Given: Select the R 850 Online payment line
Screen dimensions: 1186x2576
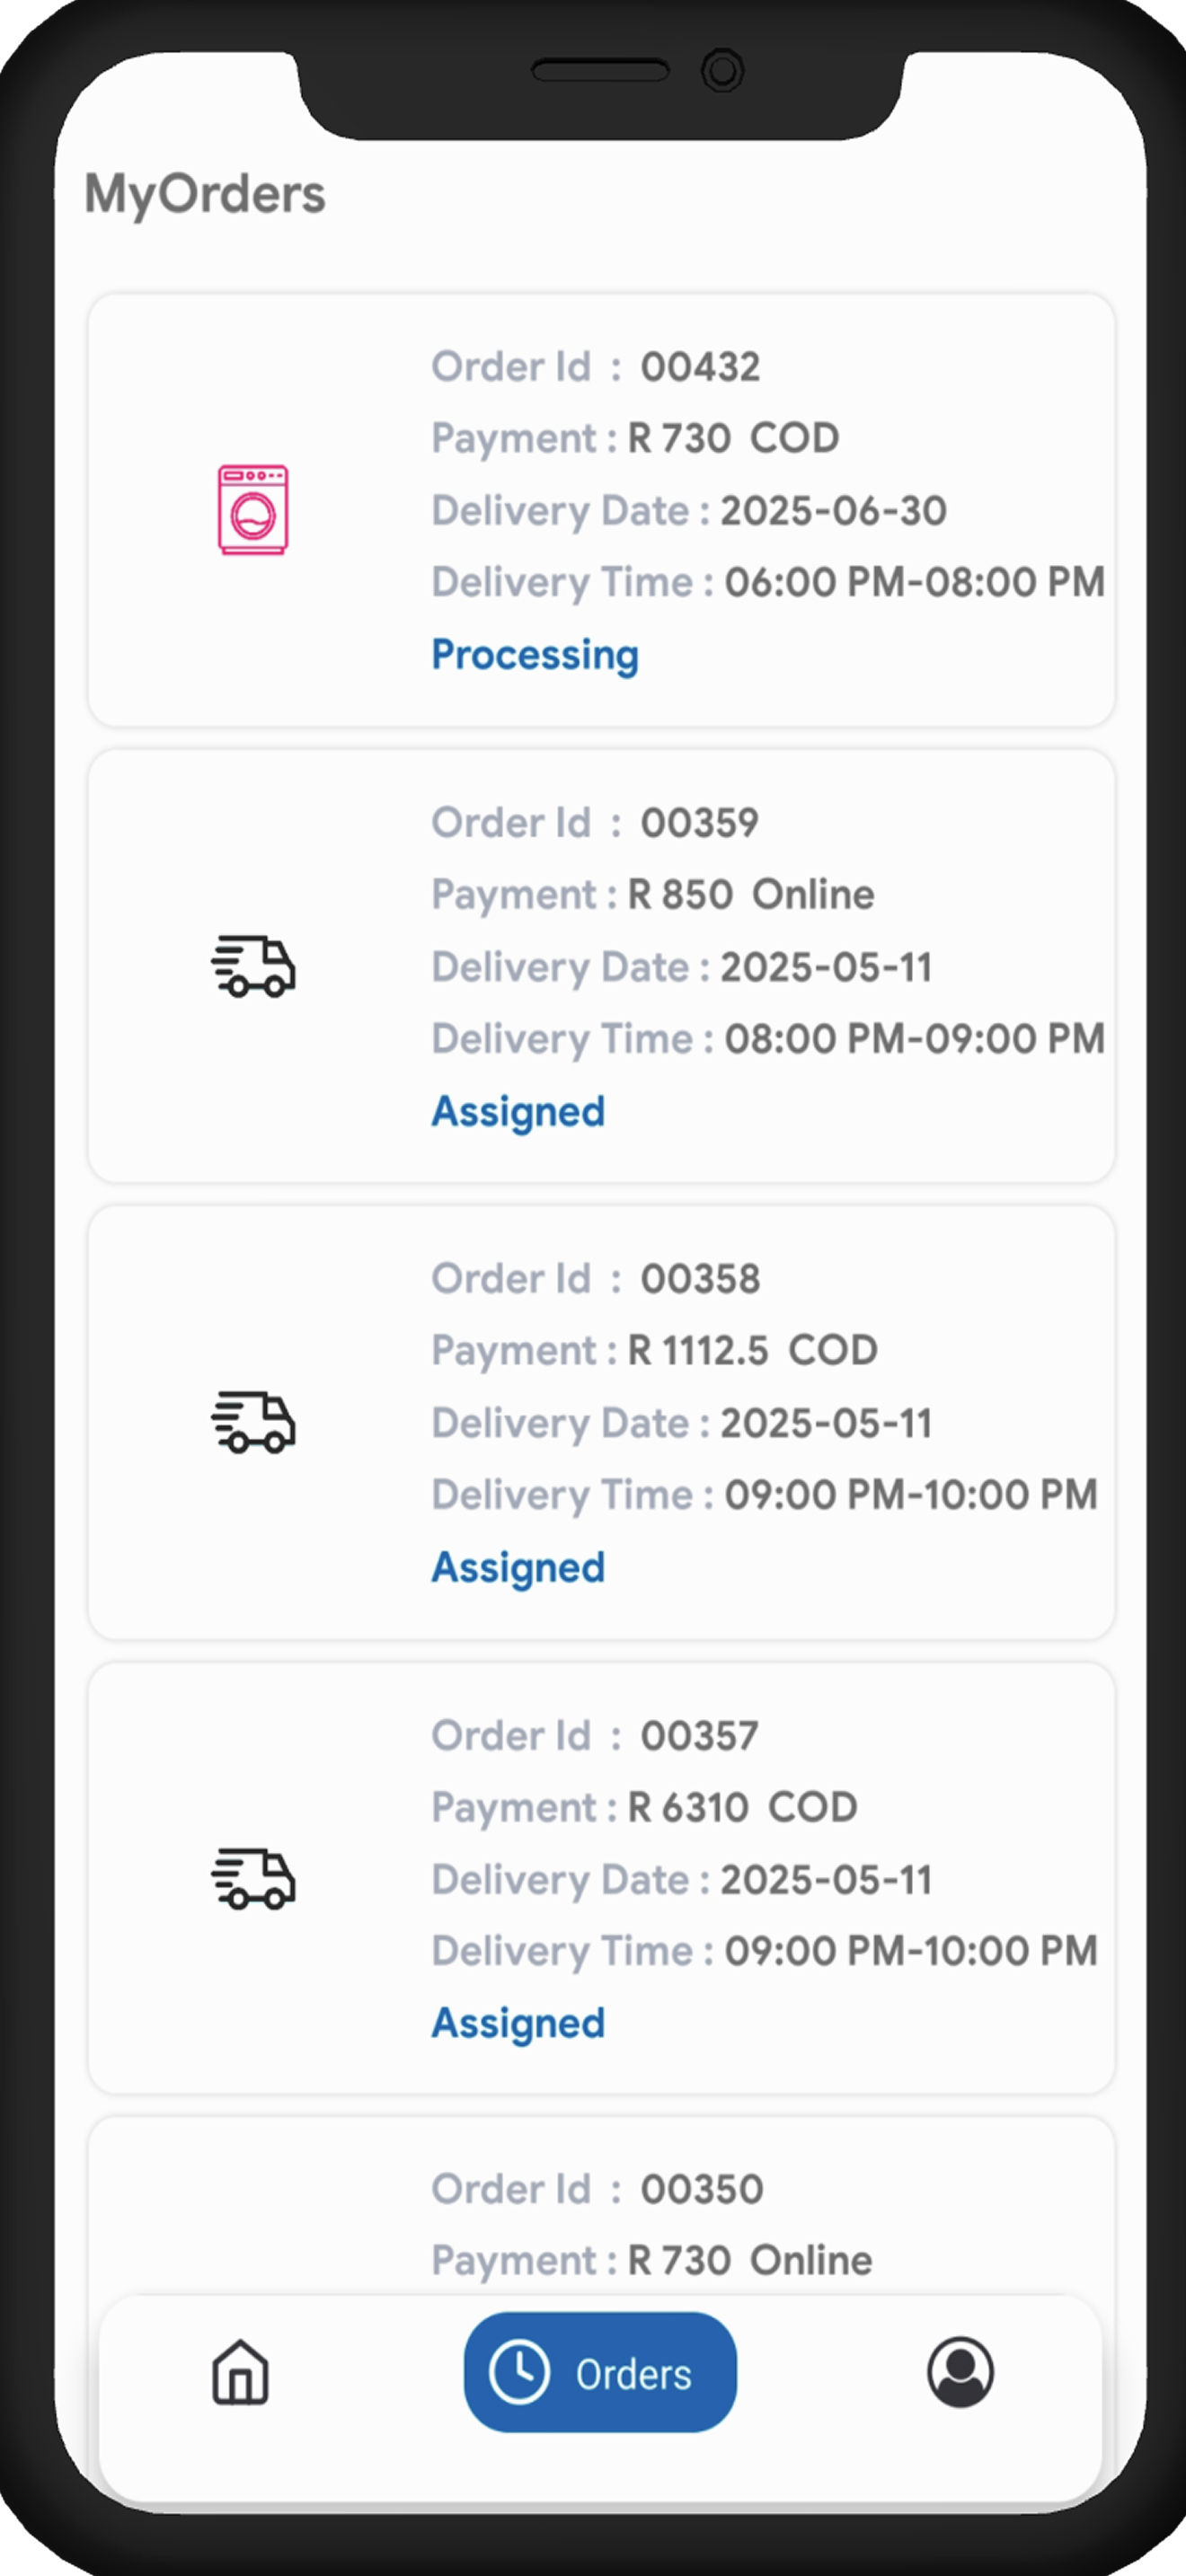Looking at the screenshot, I should 653,895.
